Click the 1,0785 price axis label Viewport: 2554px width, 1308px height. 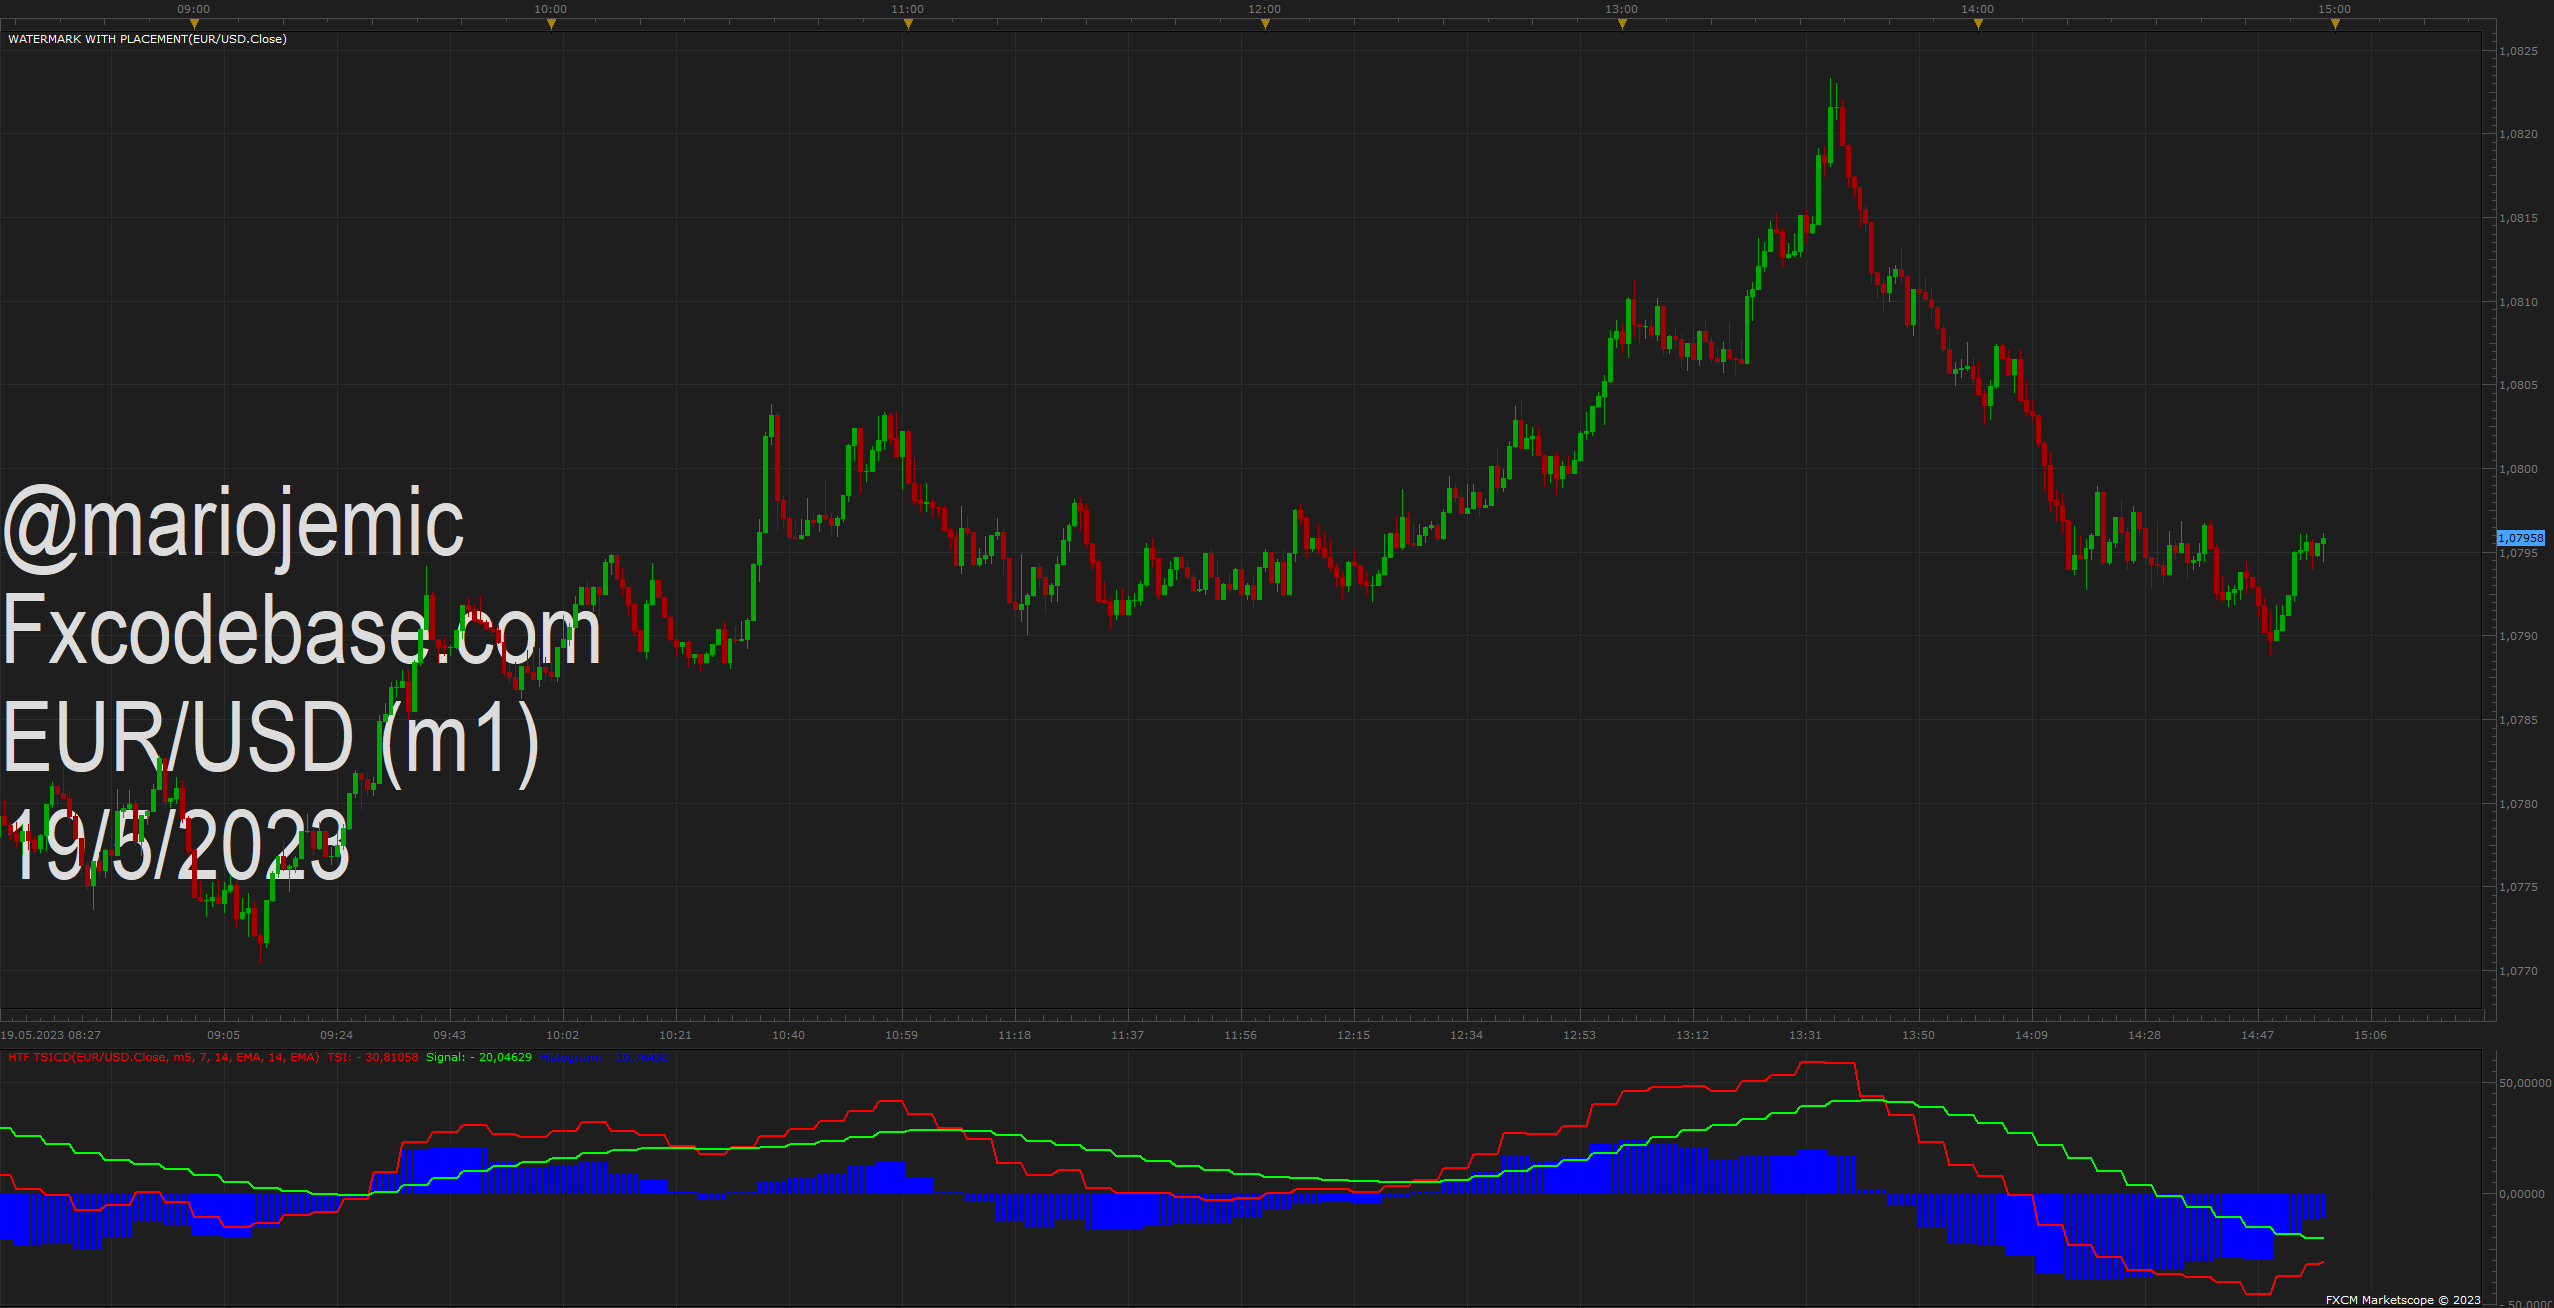pyautogui.click(x=2518, y=720)
